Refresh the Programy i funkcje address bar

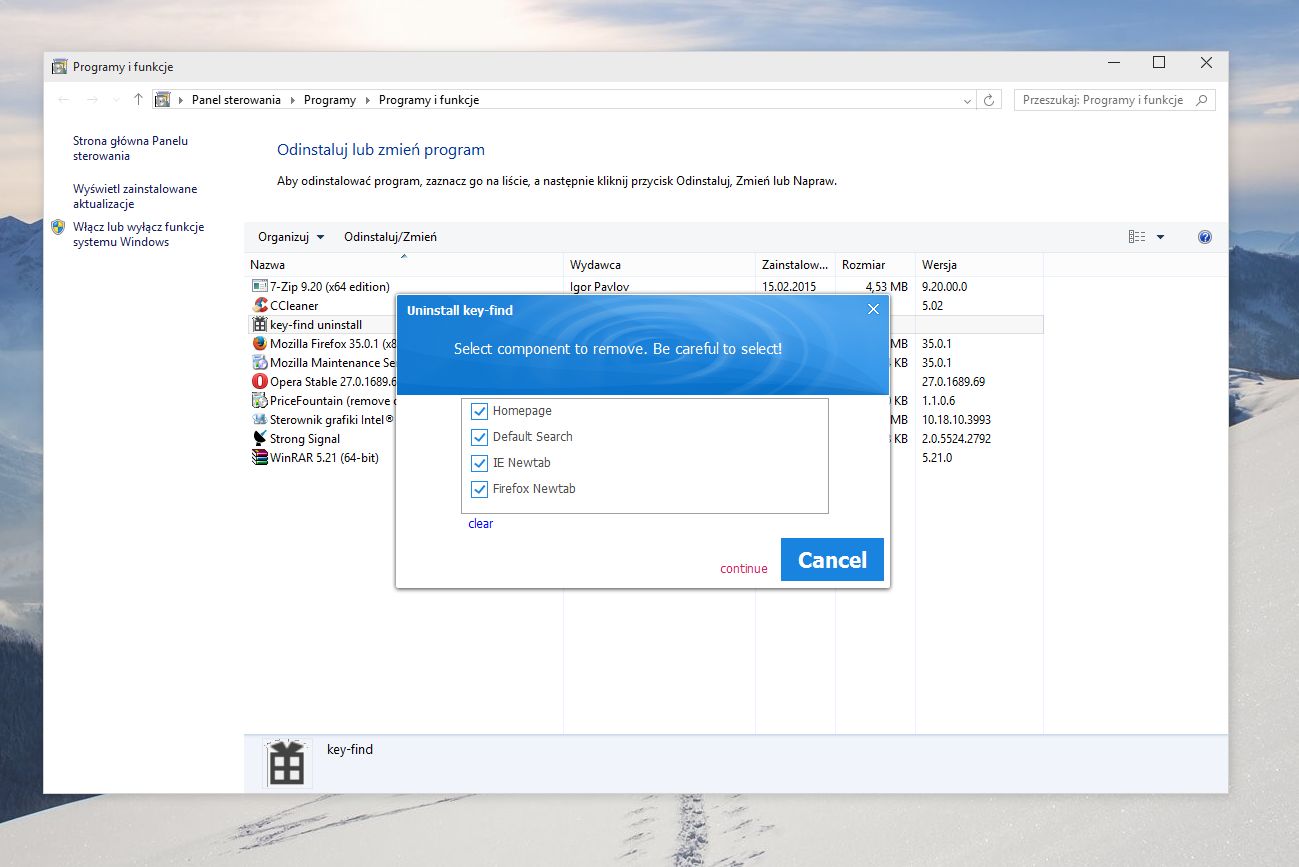point(989,100)
